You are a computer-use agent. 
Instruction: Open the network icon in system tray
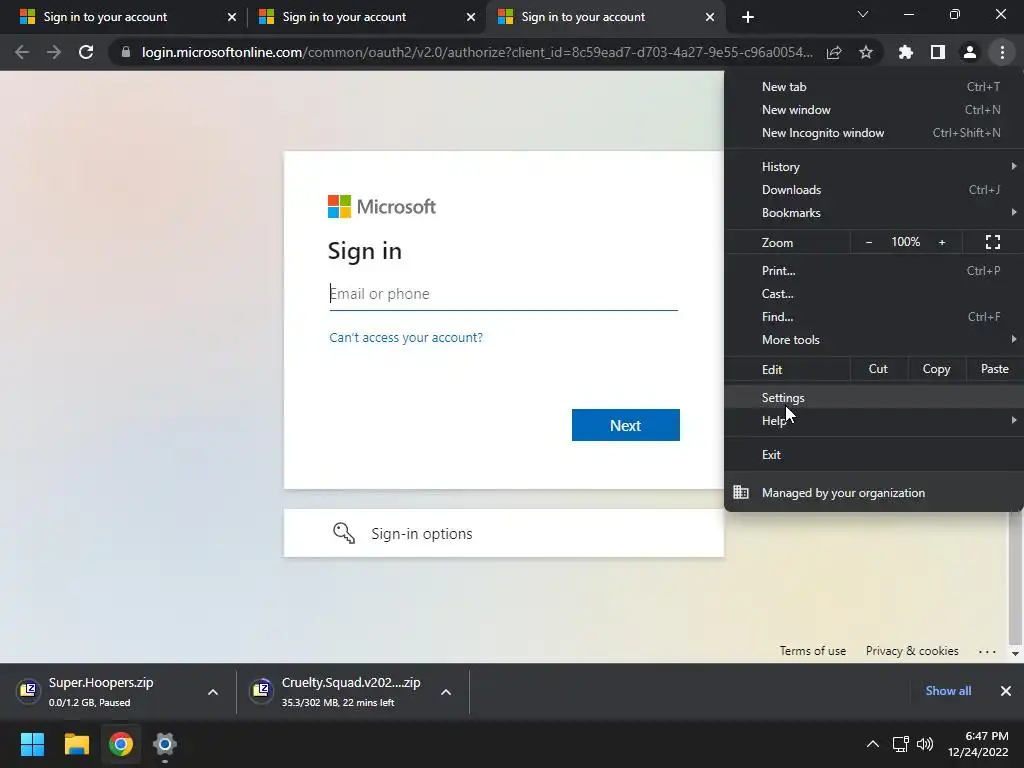click(901, 744)
